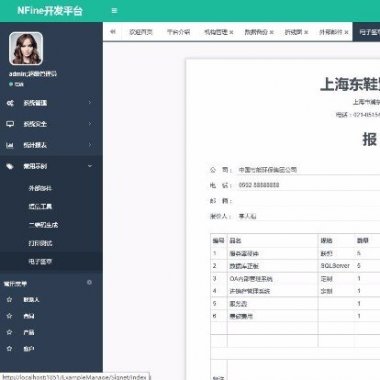
Task: Click the tag icon for 常用示例
Action: 10,166
